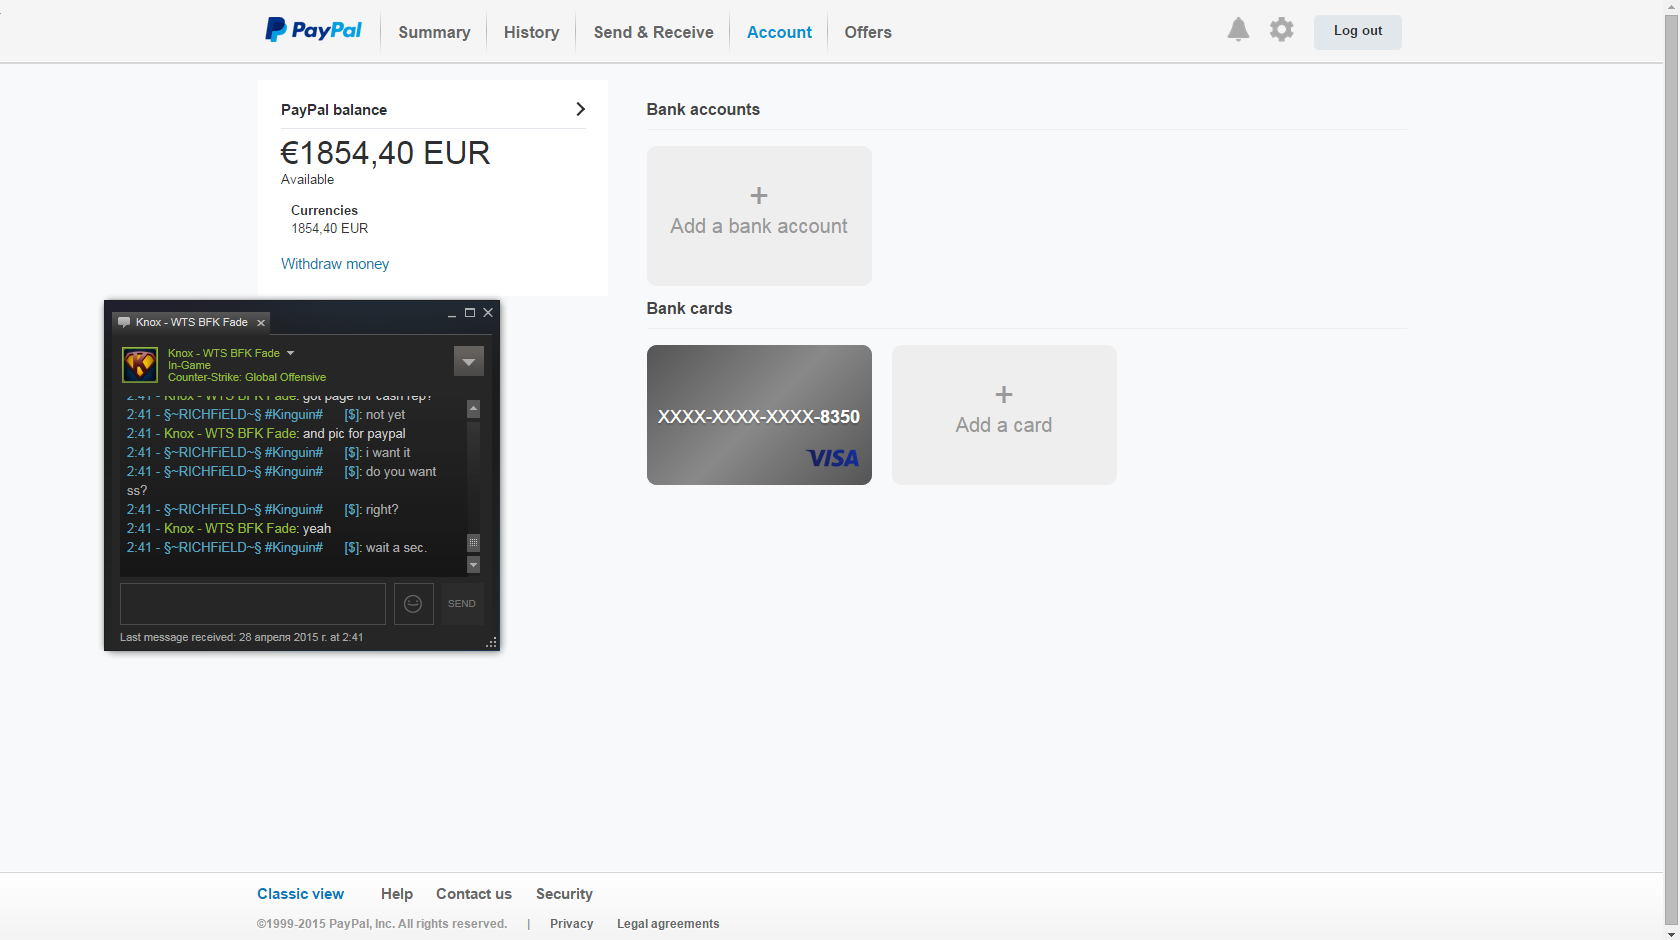Click the chat message 'wait a sec.'
Screen dimensions: 1680x940
click(396, 548)
